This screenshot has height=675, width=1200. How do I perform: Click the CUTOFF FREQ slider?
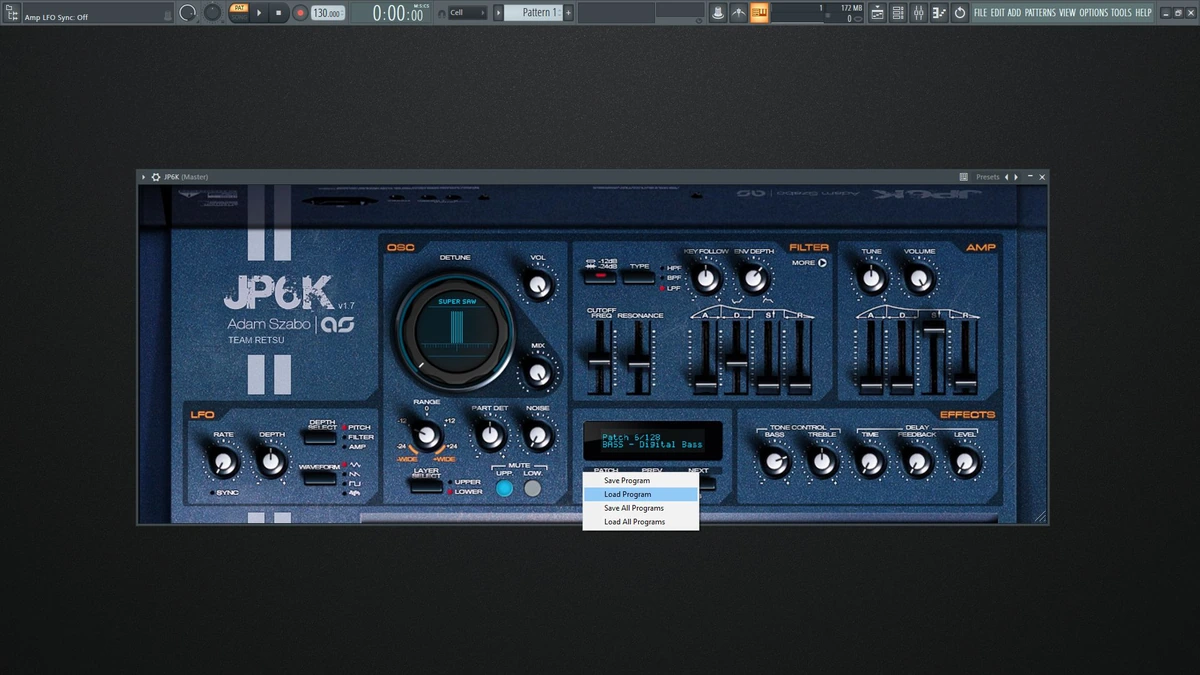tap(599, 358)
